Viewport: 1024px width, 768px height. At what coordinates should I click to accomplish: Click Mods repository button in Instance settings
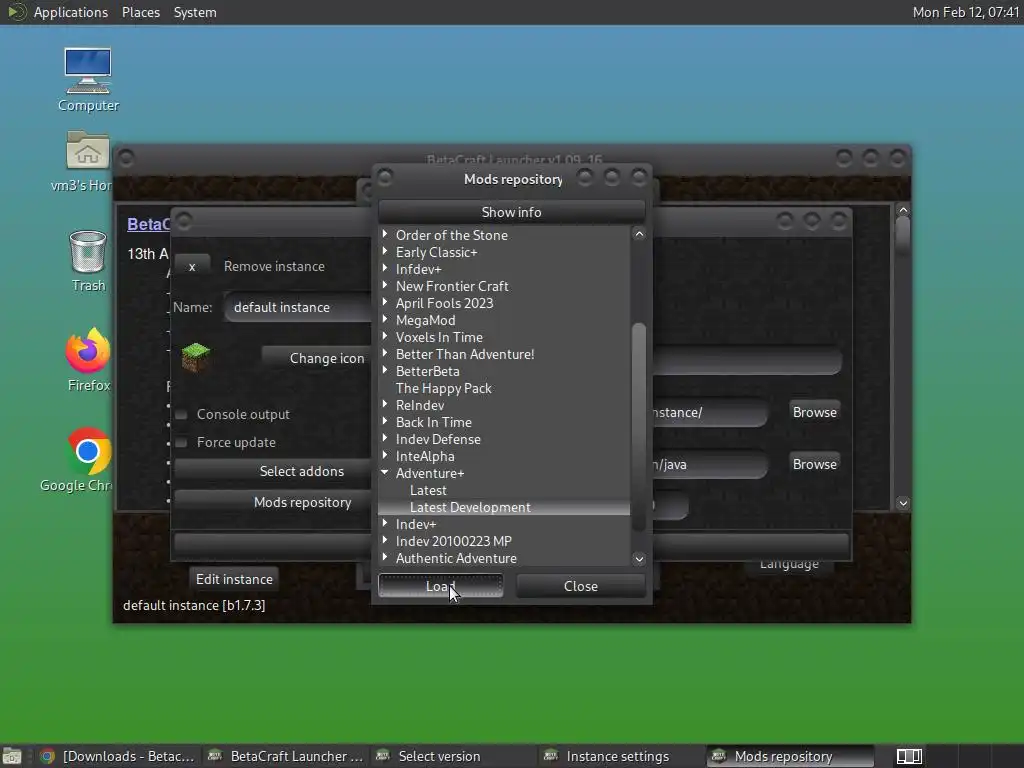(274, 502)
